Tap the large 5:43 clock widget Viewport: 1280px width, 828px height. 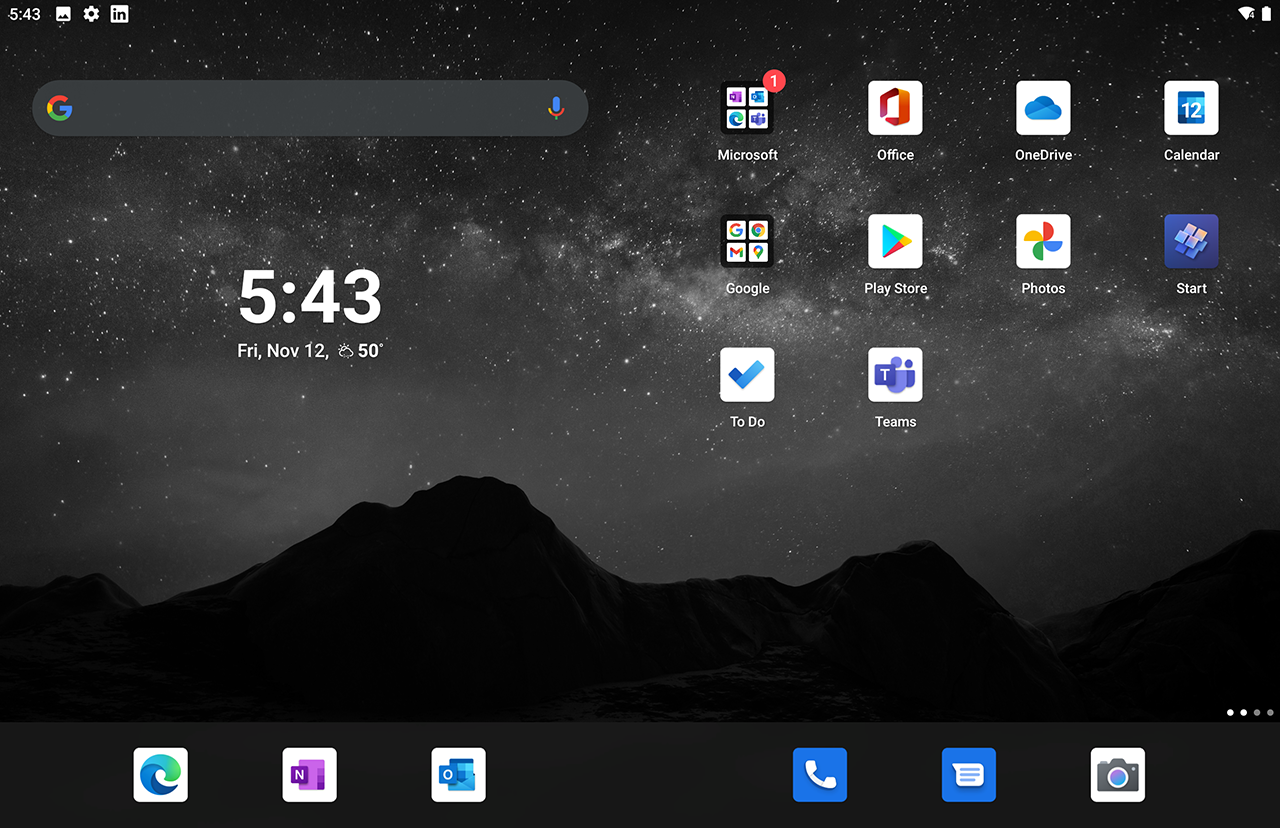(x=310, y=297)
